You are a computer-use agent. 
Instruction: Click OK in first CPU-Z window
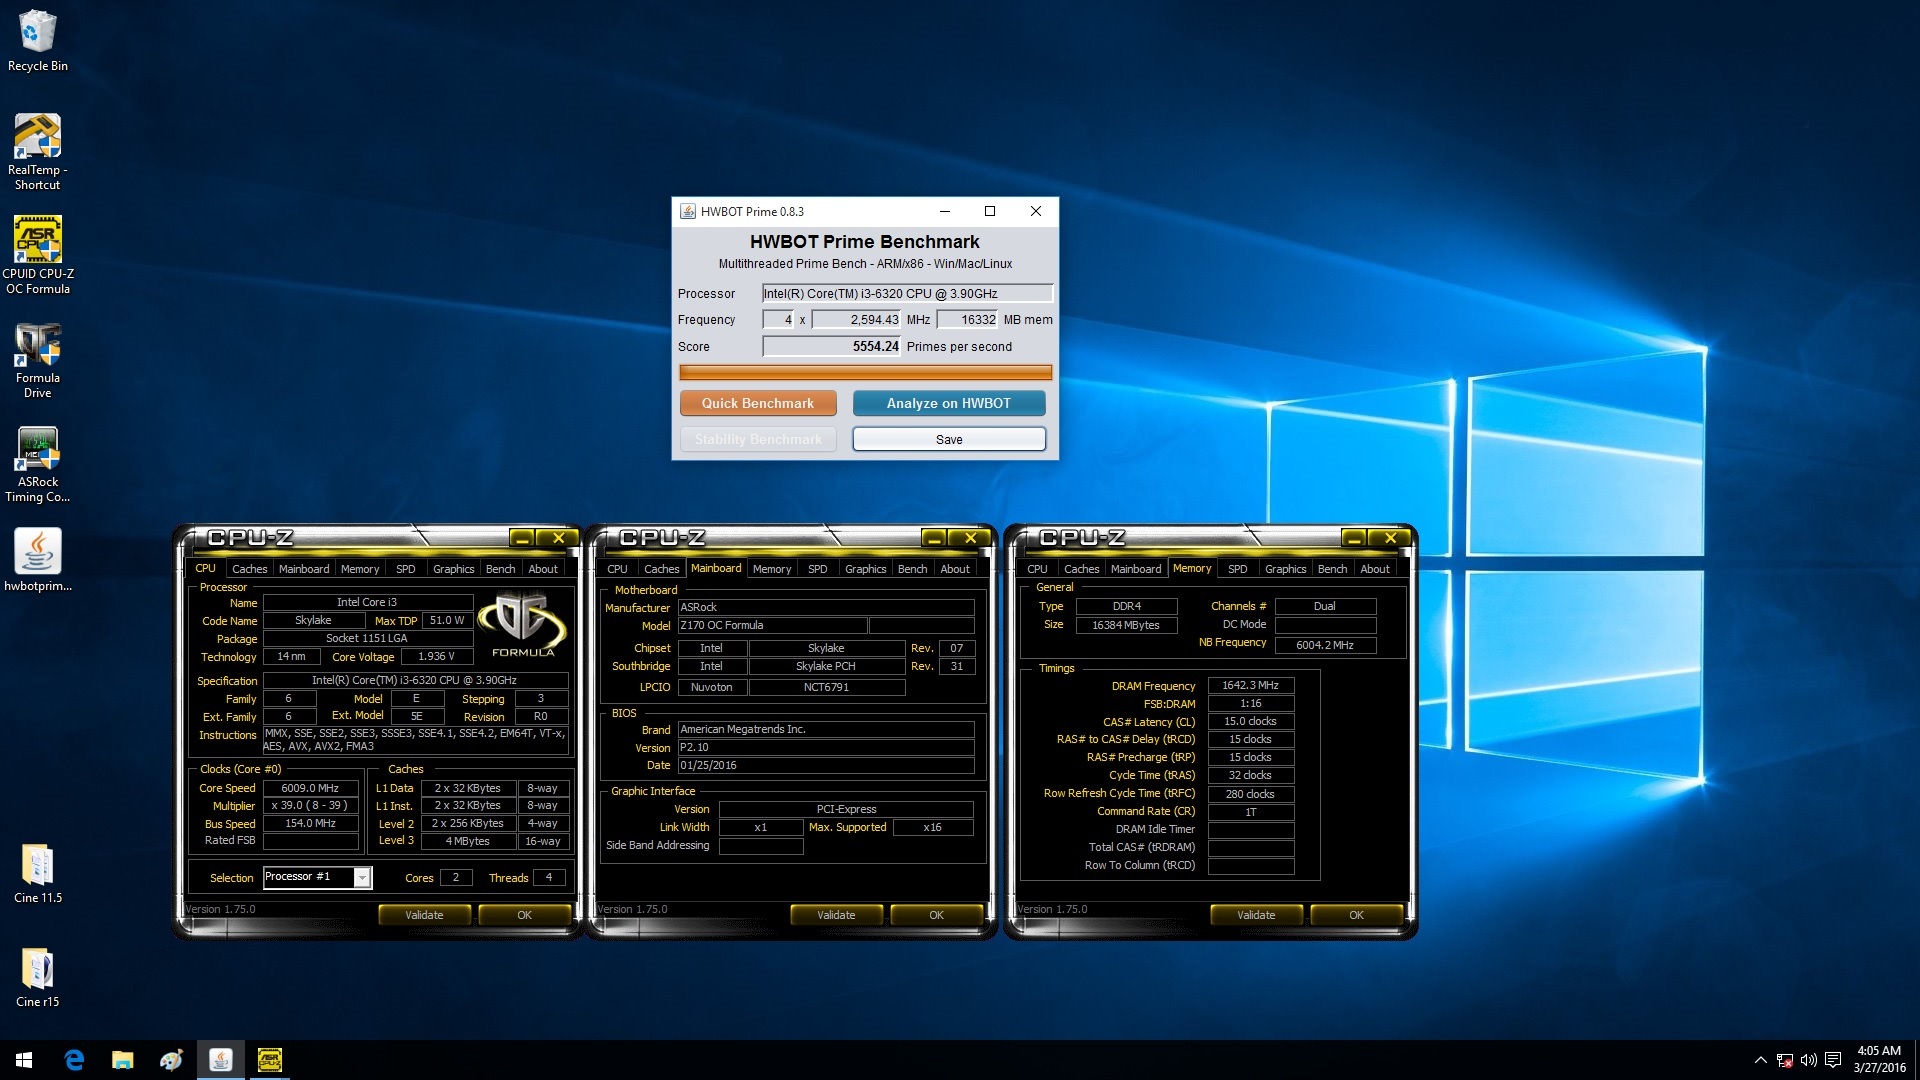pos(524,915)
